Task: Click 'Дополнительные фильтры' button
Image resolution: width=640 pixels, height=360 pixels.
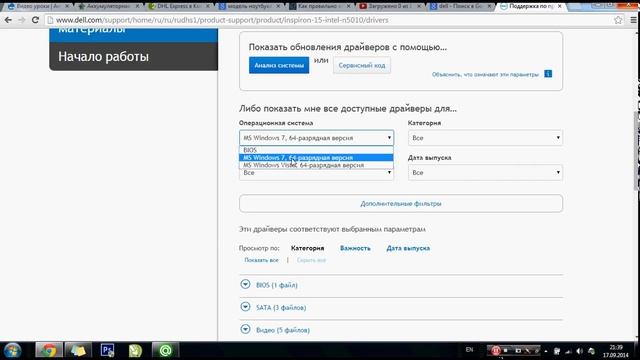Action: click(401, 203)
